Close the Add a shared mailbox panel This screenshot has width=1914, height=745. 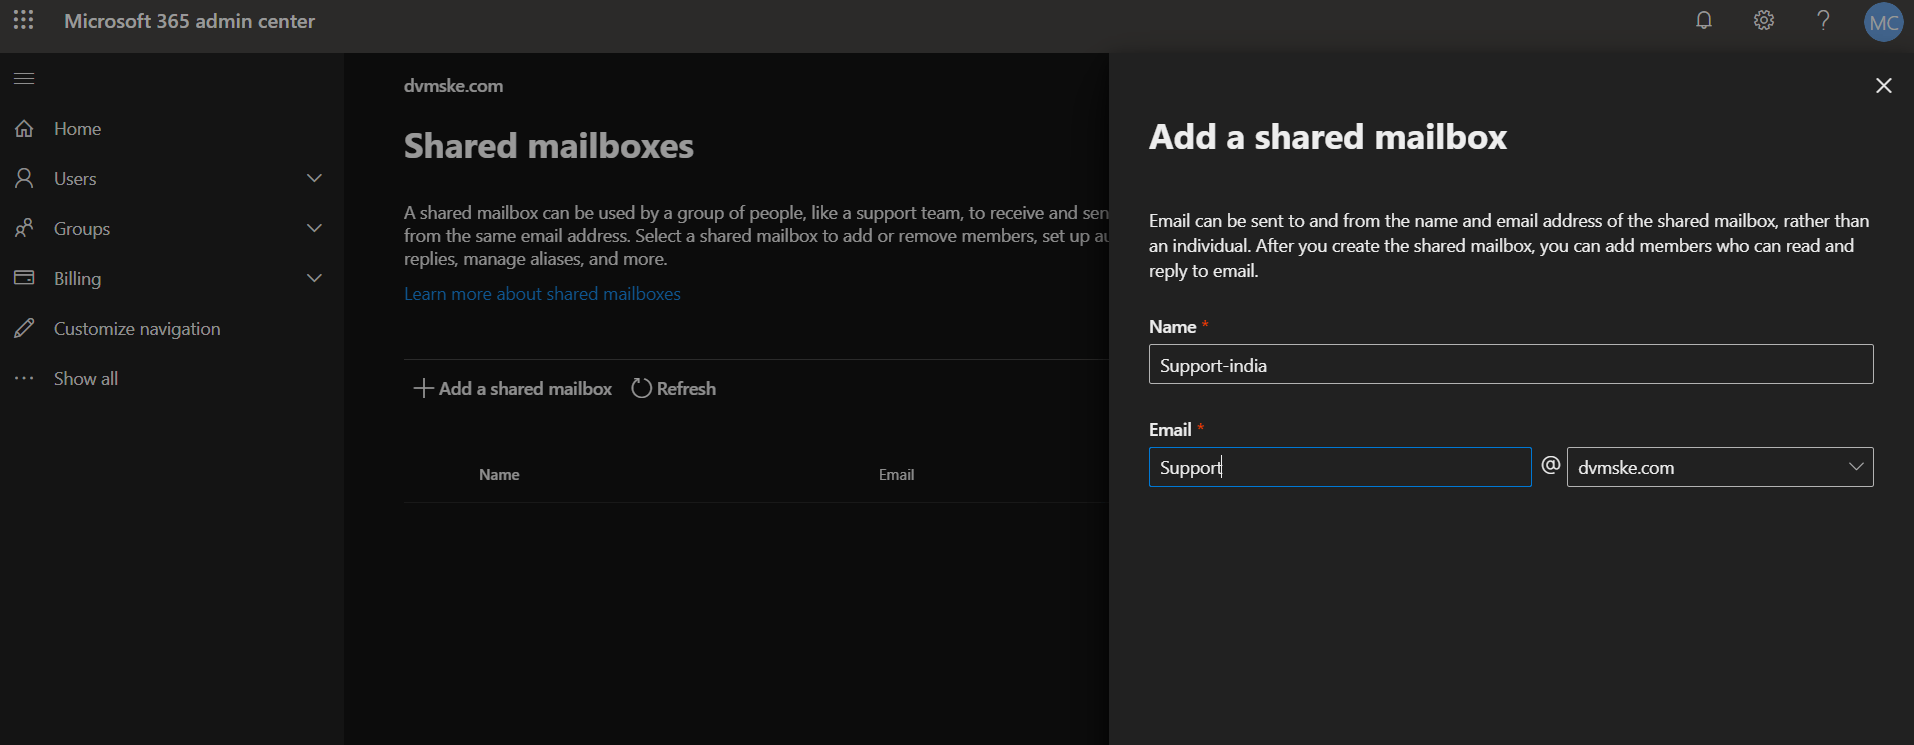(x=1884, y=86)
